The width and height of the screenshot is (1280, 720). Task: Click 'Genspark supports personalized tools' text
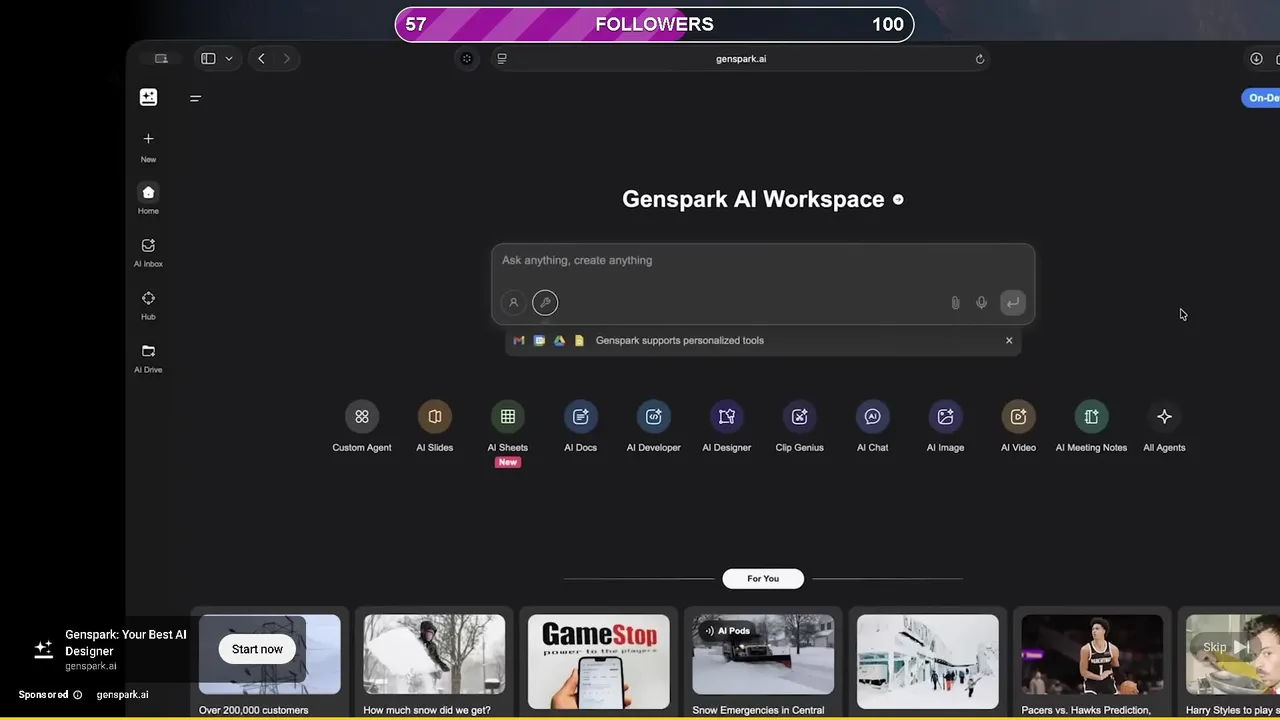tap(680, 341)
